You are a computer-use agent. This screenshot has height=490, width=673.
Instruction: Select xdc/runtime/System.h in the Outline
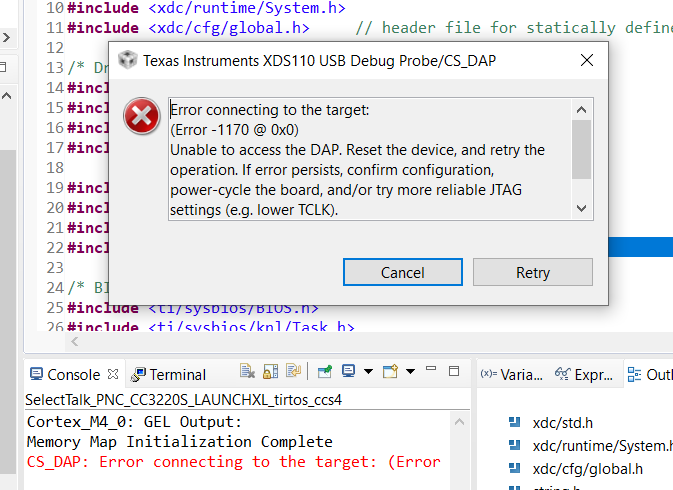pyautogui.click(x=602, y=446)
